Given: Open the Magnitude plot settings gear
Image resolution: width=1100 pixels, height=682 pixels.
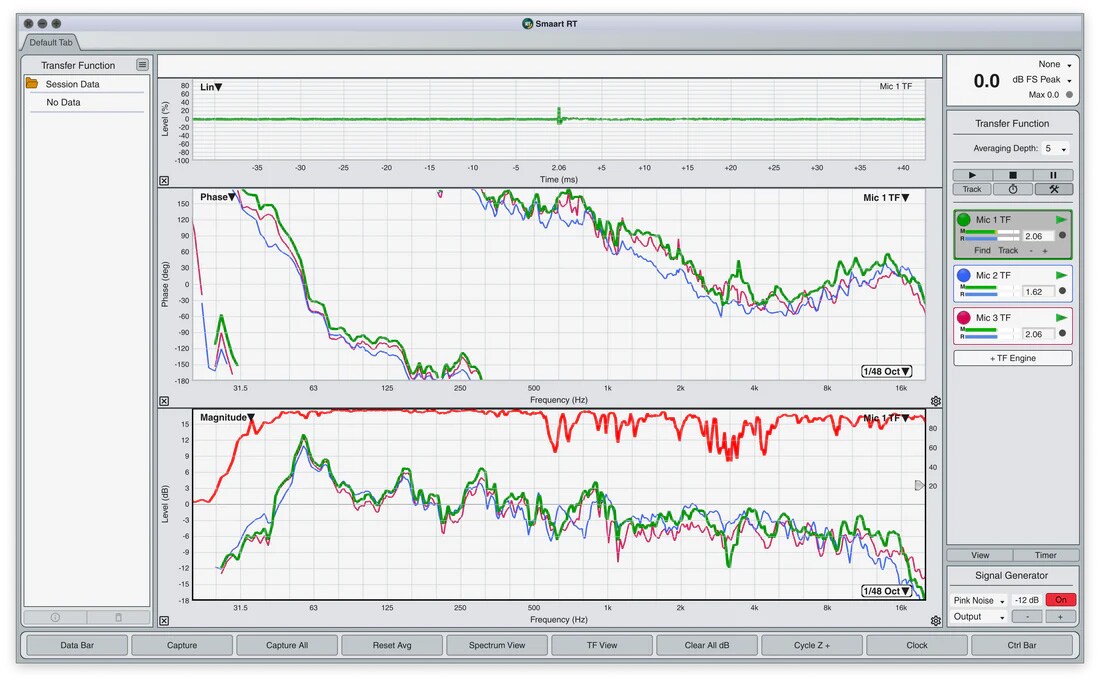Looking at the screenshot, I should (x=935, y=621).
